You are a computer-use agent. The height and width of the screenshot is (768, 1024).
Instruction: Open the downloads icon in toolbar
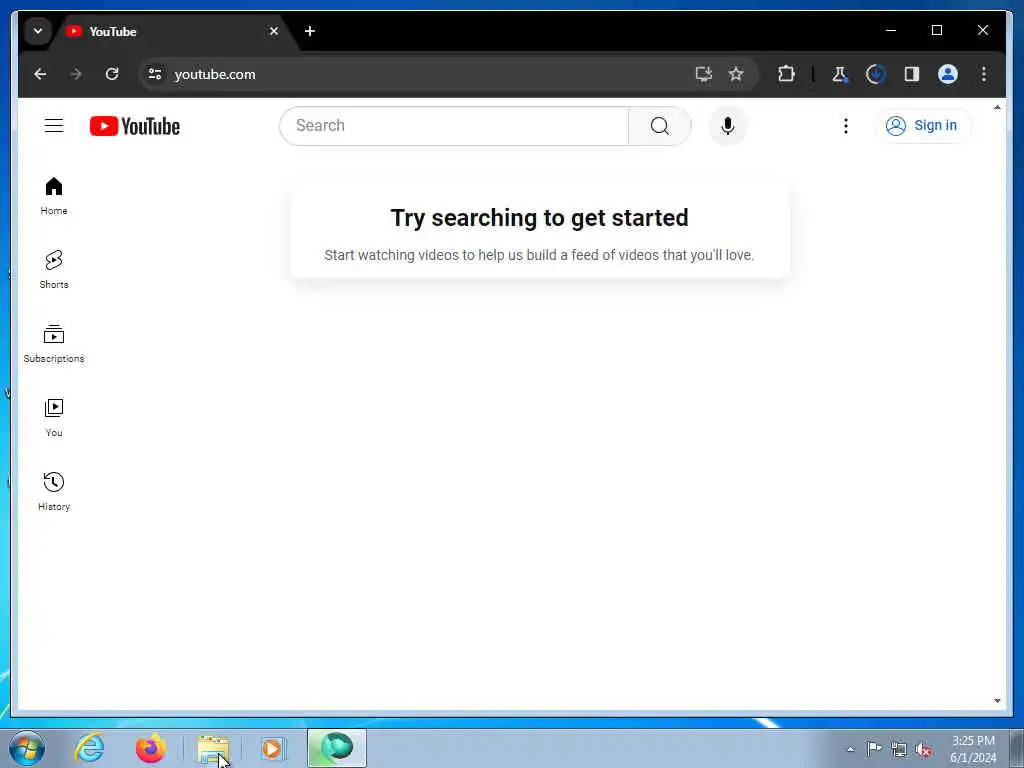[x=876, y=74]
